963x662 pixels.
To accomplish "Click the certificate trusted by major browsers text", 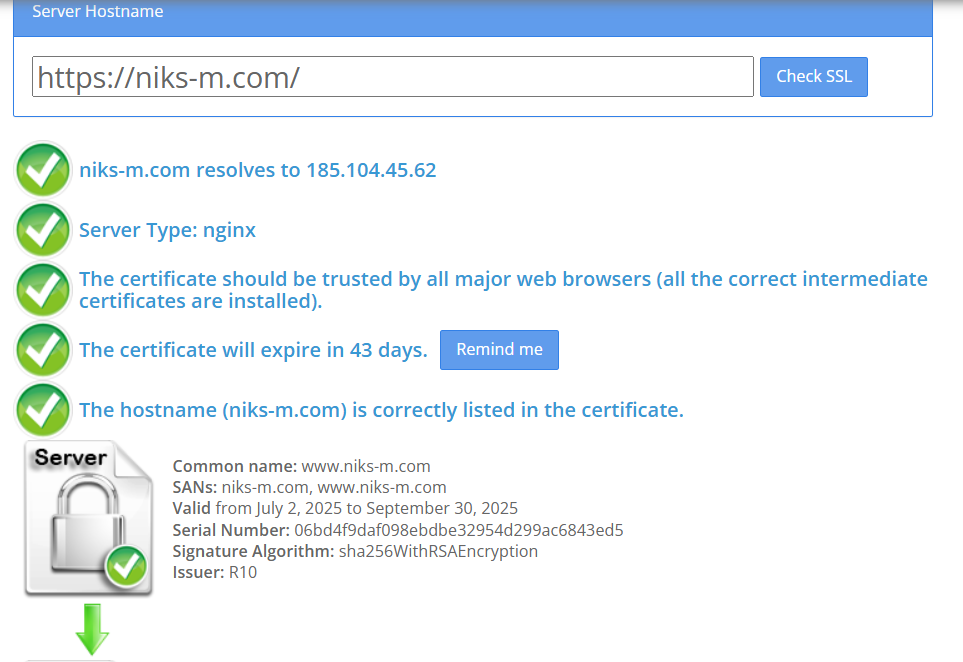I will tap(503, 290).
